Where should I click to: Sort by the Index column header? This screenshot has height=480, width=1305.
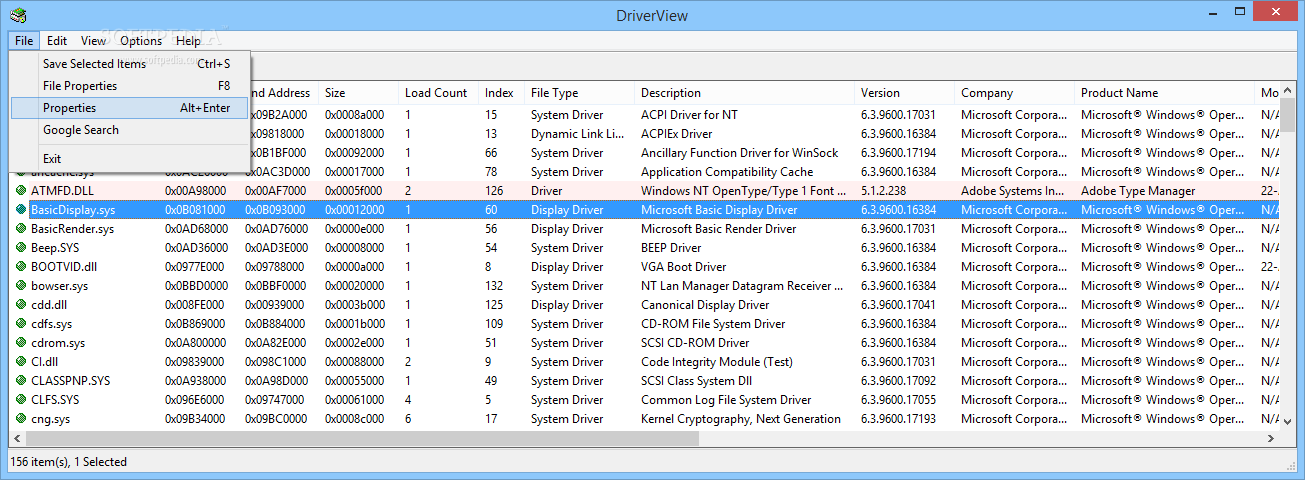click(501, 93)
